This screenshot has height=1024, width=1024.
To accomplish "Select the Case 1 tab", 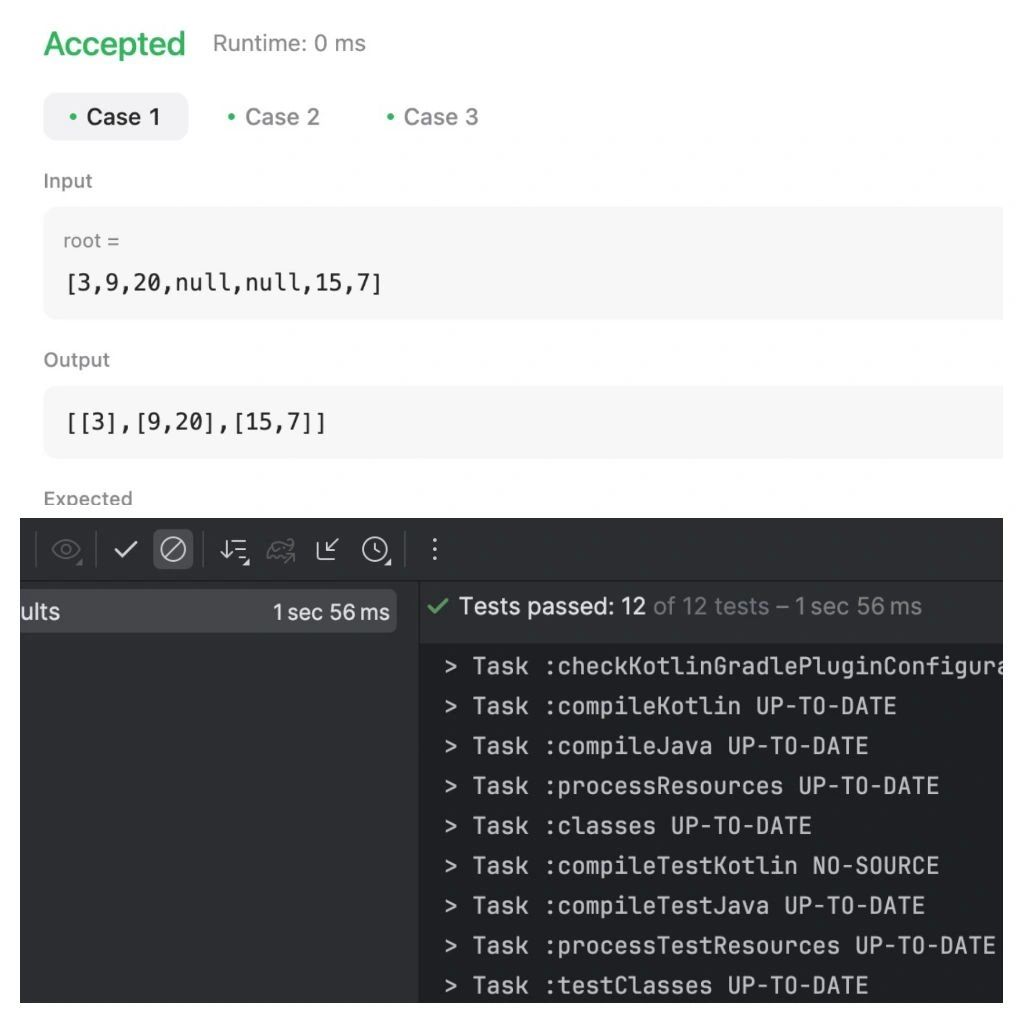I will point(116,117).
